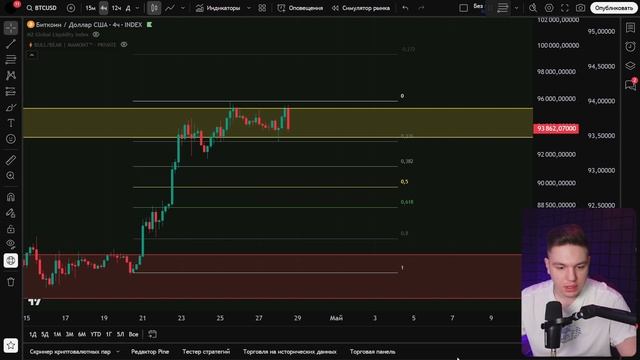The height and width of the screenshot is (360, 640).
Task: Open the Торговая панель tab
Action: (x=372, y=351)
